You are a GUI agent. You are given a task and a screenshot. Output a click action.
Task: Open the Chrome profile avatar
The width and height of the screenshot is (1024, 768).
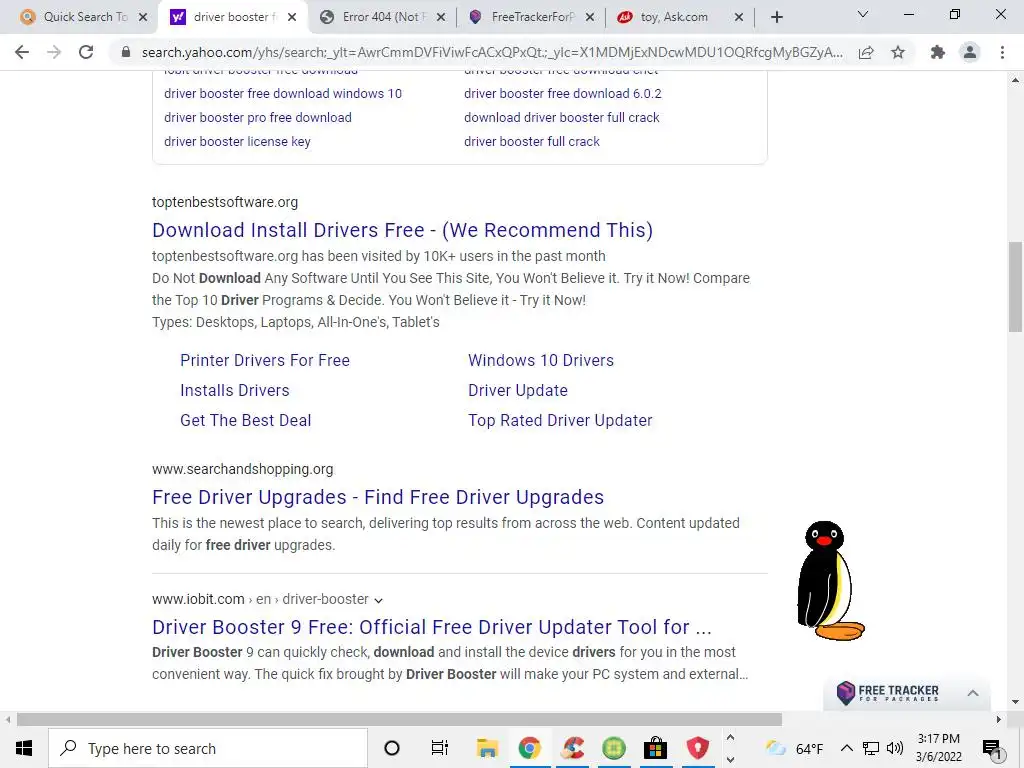[x=970, y=52]
